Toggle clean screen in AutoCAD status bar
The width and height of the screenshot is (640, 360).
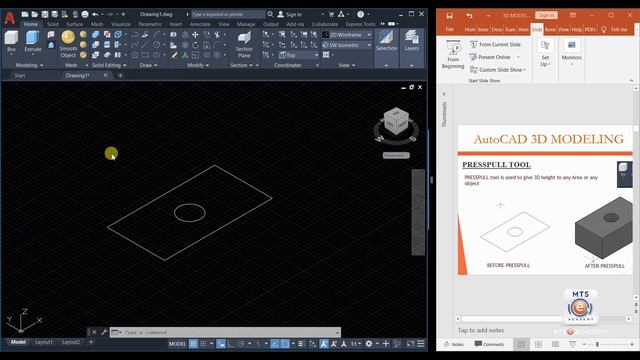tap(410, 344)
